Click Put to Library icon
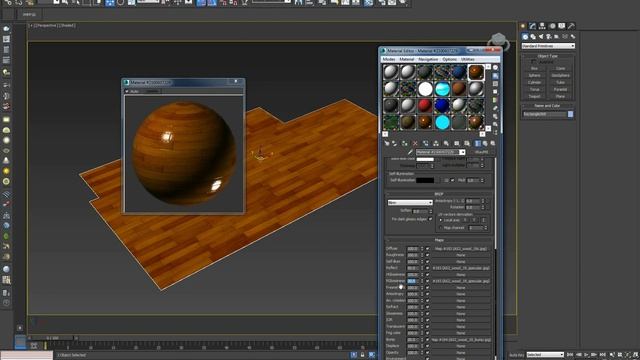 pos(446,143)
